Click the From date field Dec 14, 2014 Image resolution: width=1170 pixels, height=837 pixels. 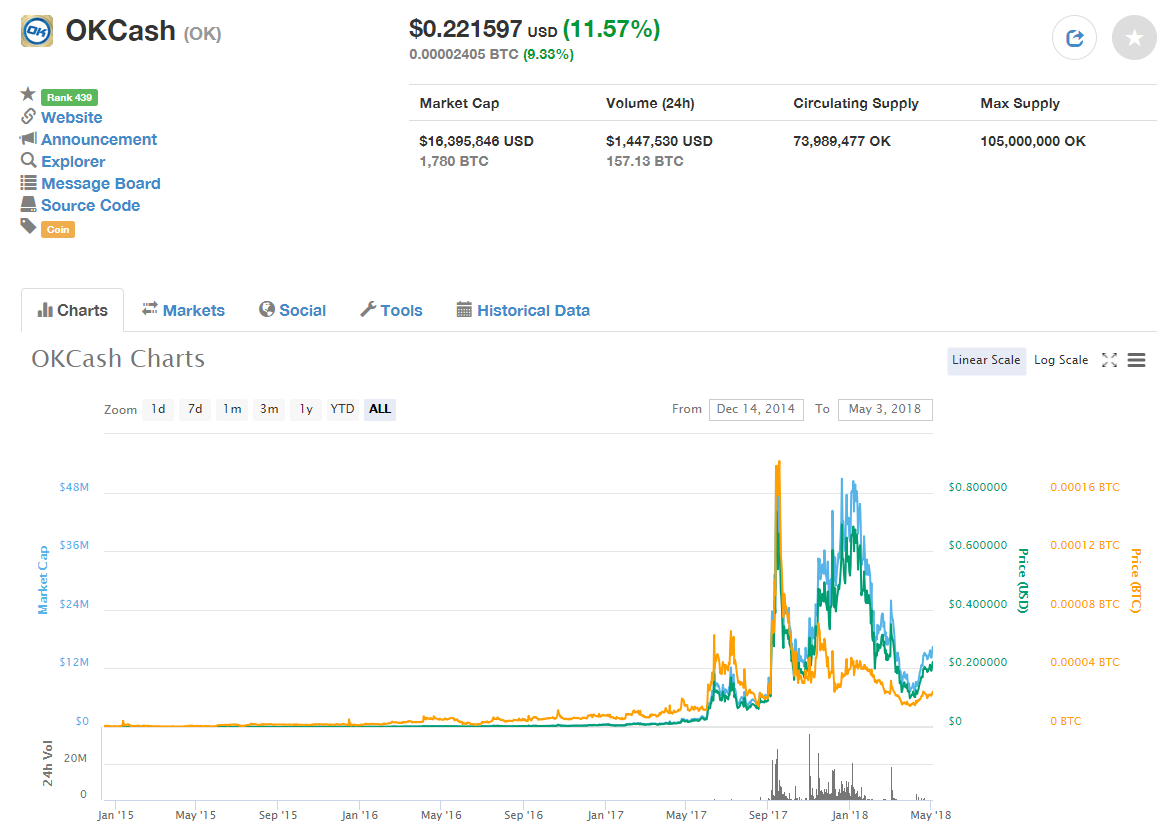pyautogui.click(x=756, y=410)
